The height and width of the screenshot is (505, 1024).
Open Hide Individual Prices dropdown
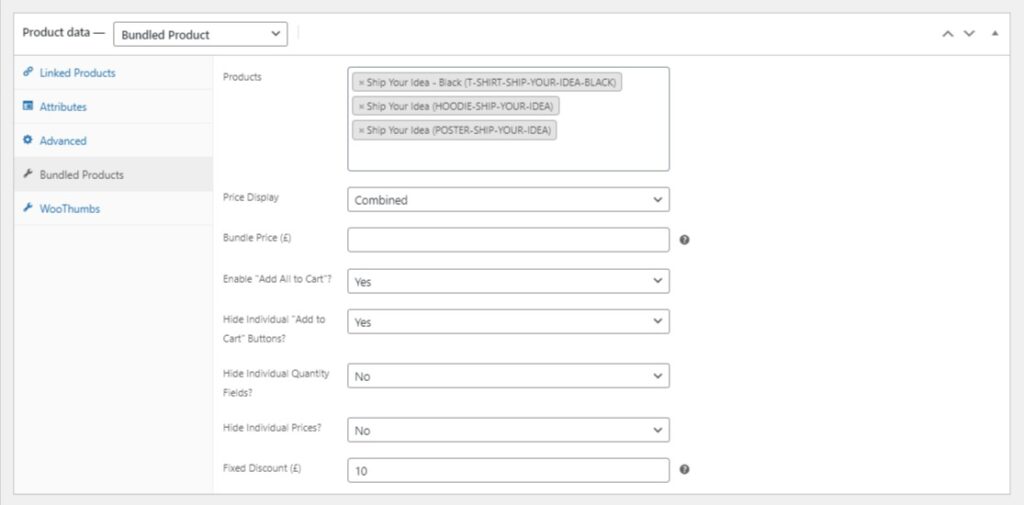[x=508, y=431]
